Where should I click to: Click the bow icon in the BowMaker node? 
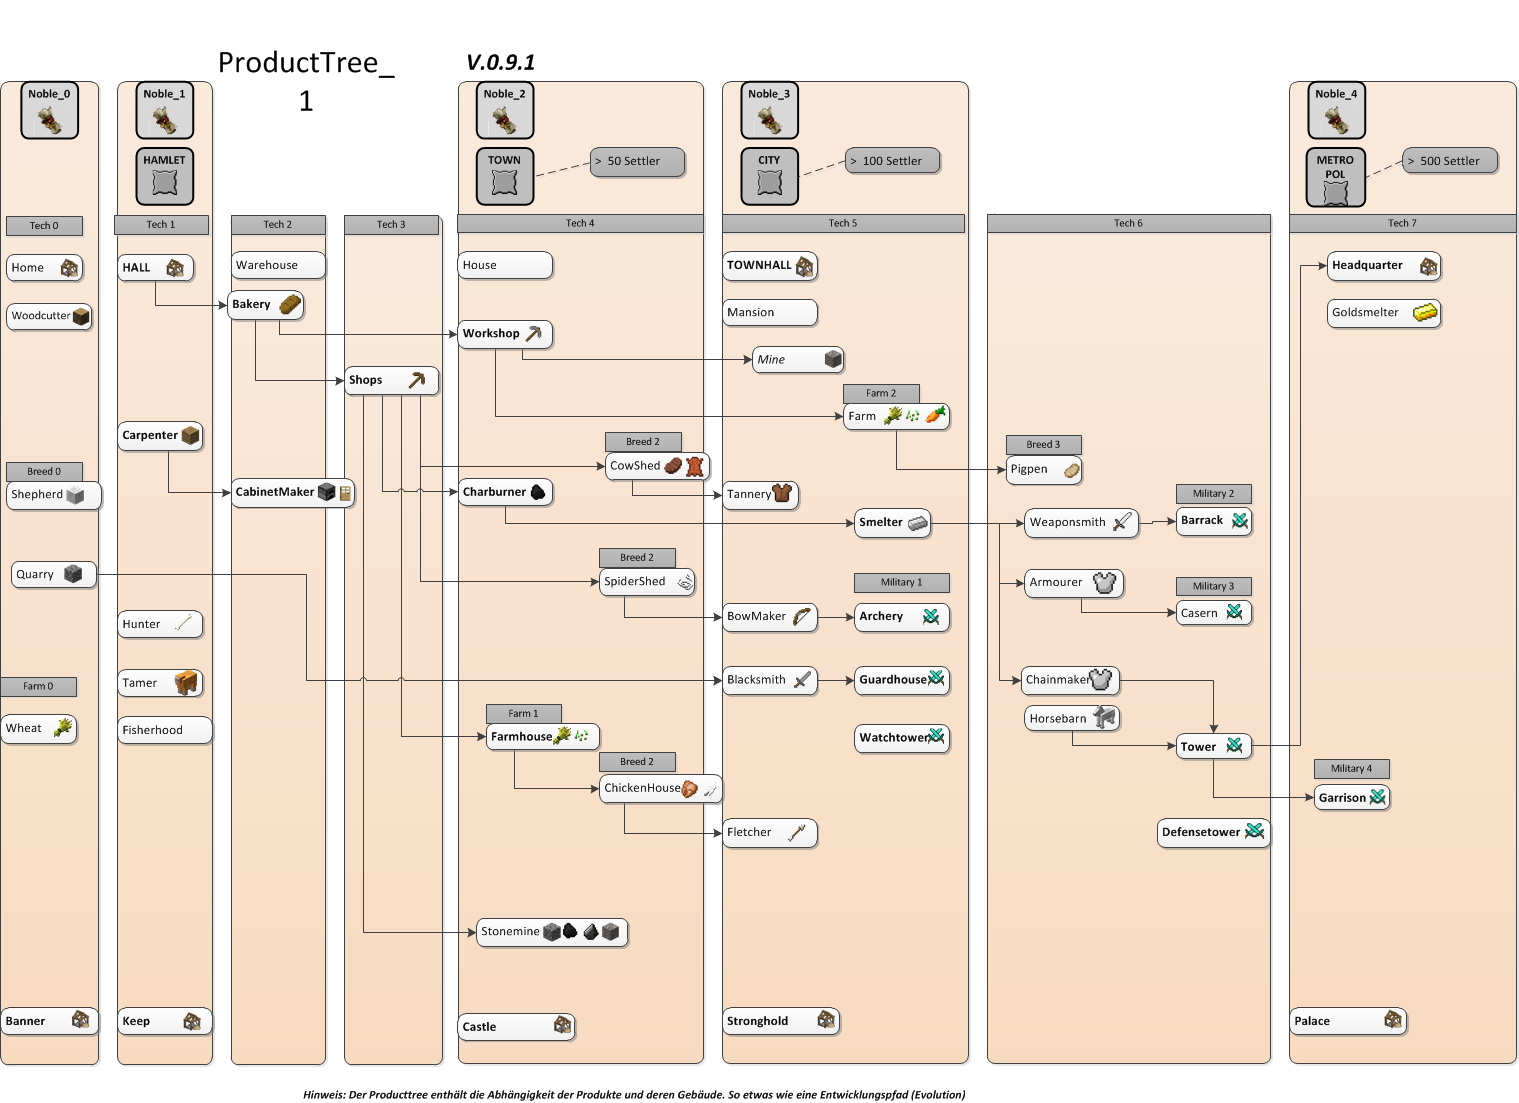(x=802, y=617)
